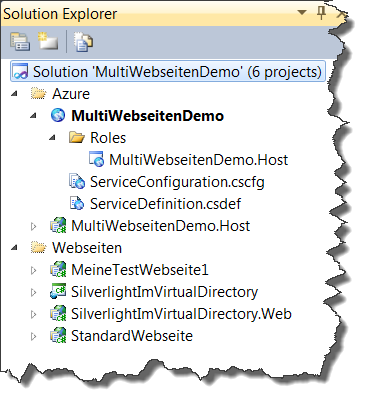This screenshot has height=408, width=370.
Task: Click the StandardWebseite project icon
Action: [58, 336]
